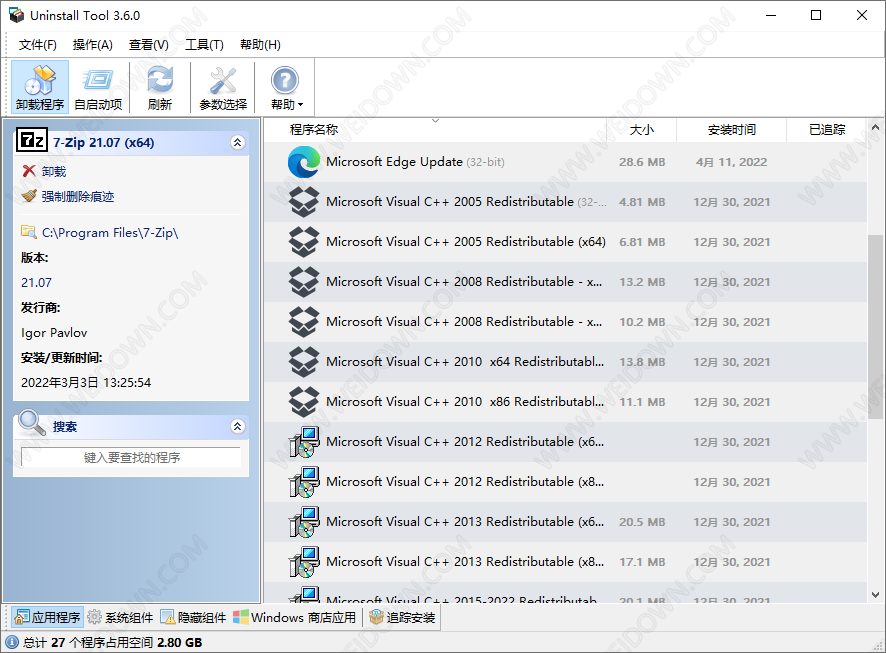Click the scrollbar down arrow
Image resolution: width=886 pixels, height=653 pixels.
[x=875, y=594]
